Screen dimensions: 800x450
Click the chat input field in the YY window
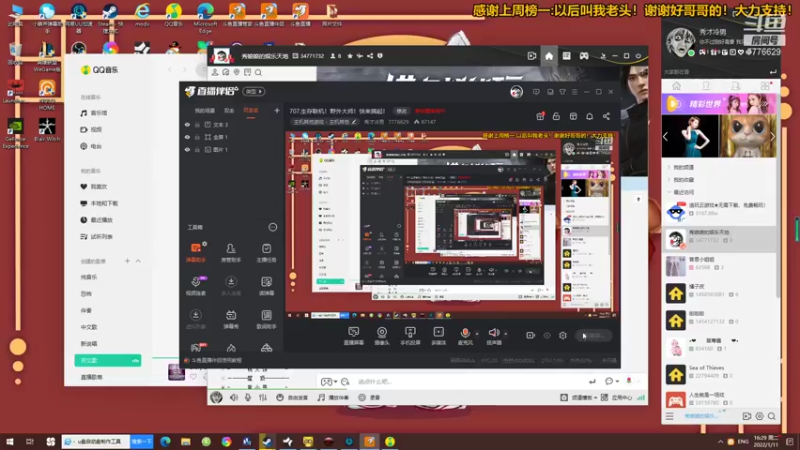click(x=467, y=382)
